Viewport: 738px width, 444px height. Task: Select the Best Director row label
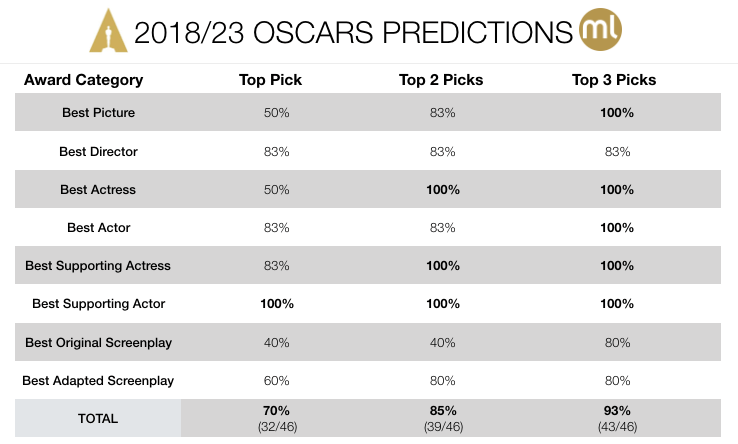(x=98, y=152)
